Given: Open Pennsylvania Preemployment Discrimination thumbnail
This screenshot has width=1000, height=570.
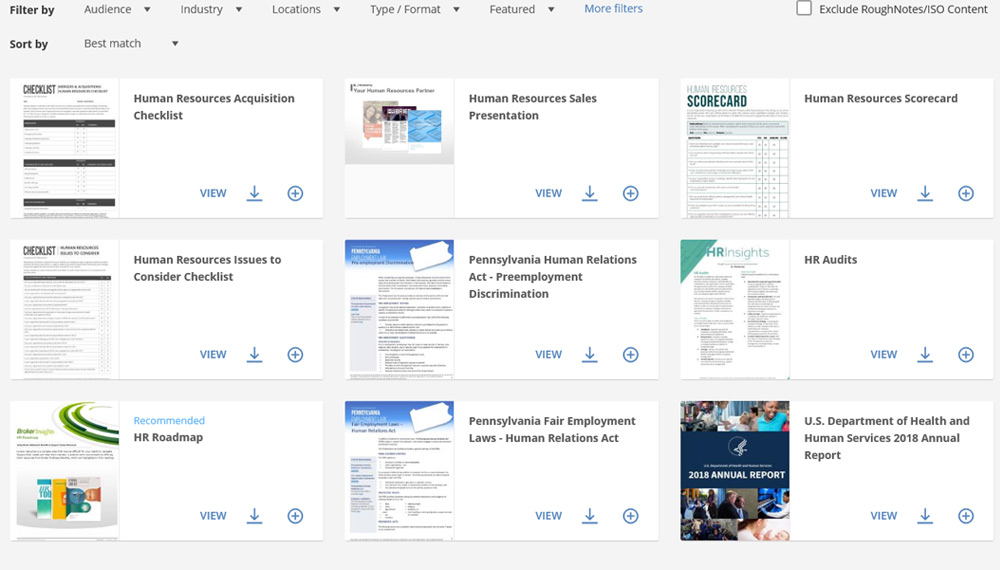Looking at the screenshot, I should (399, 309).
